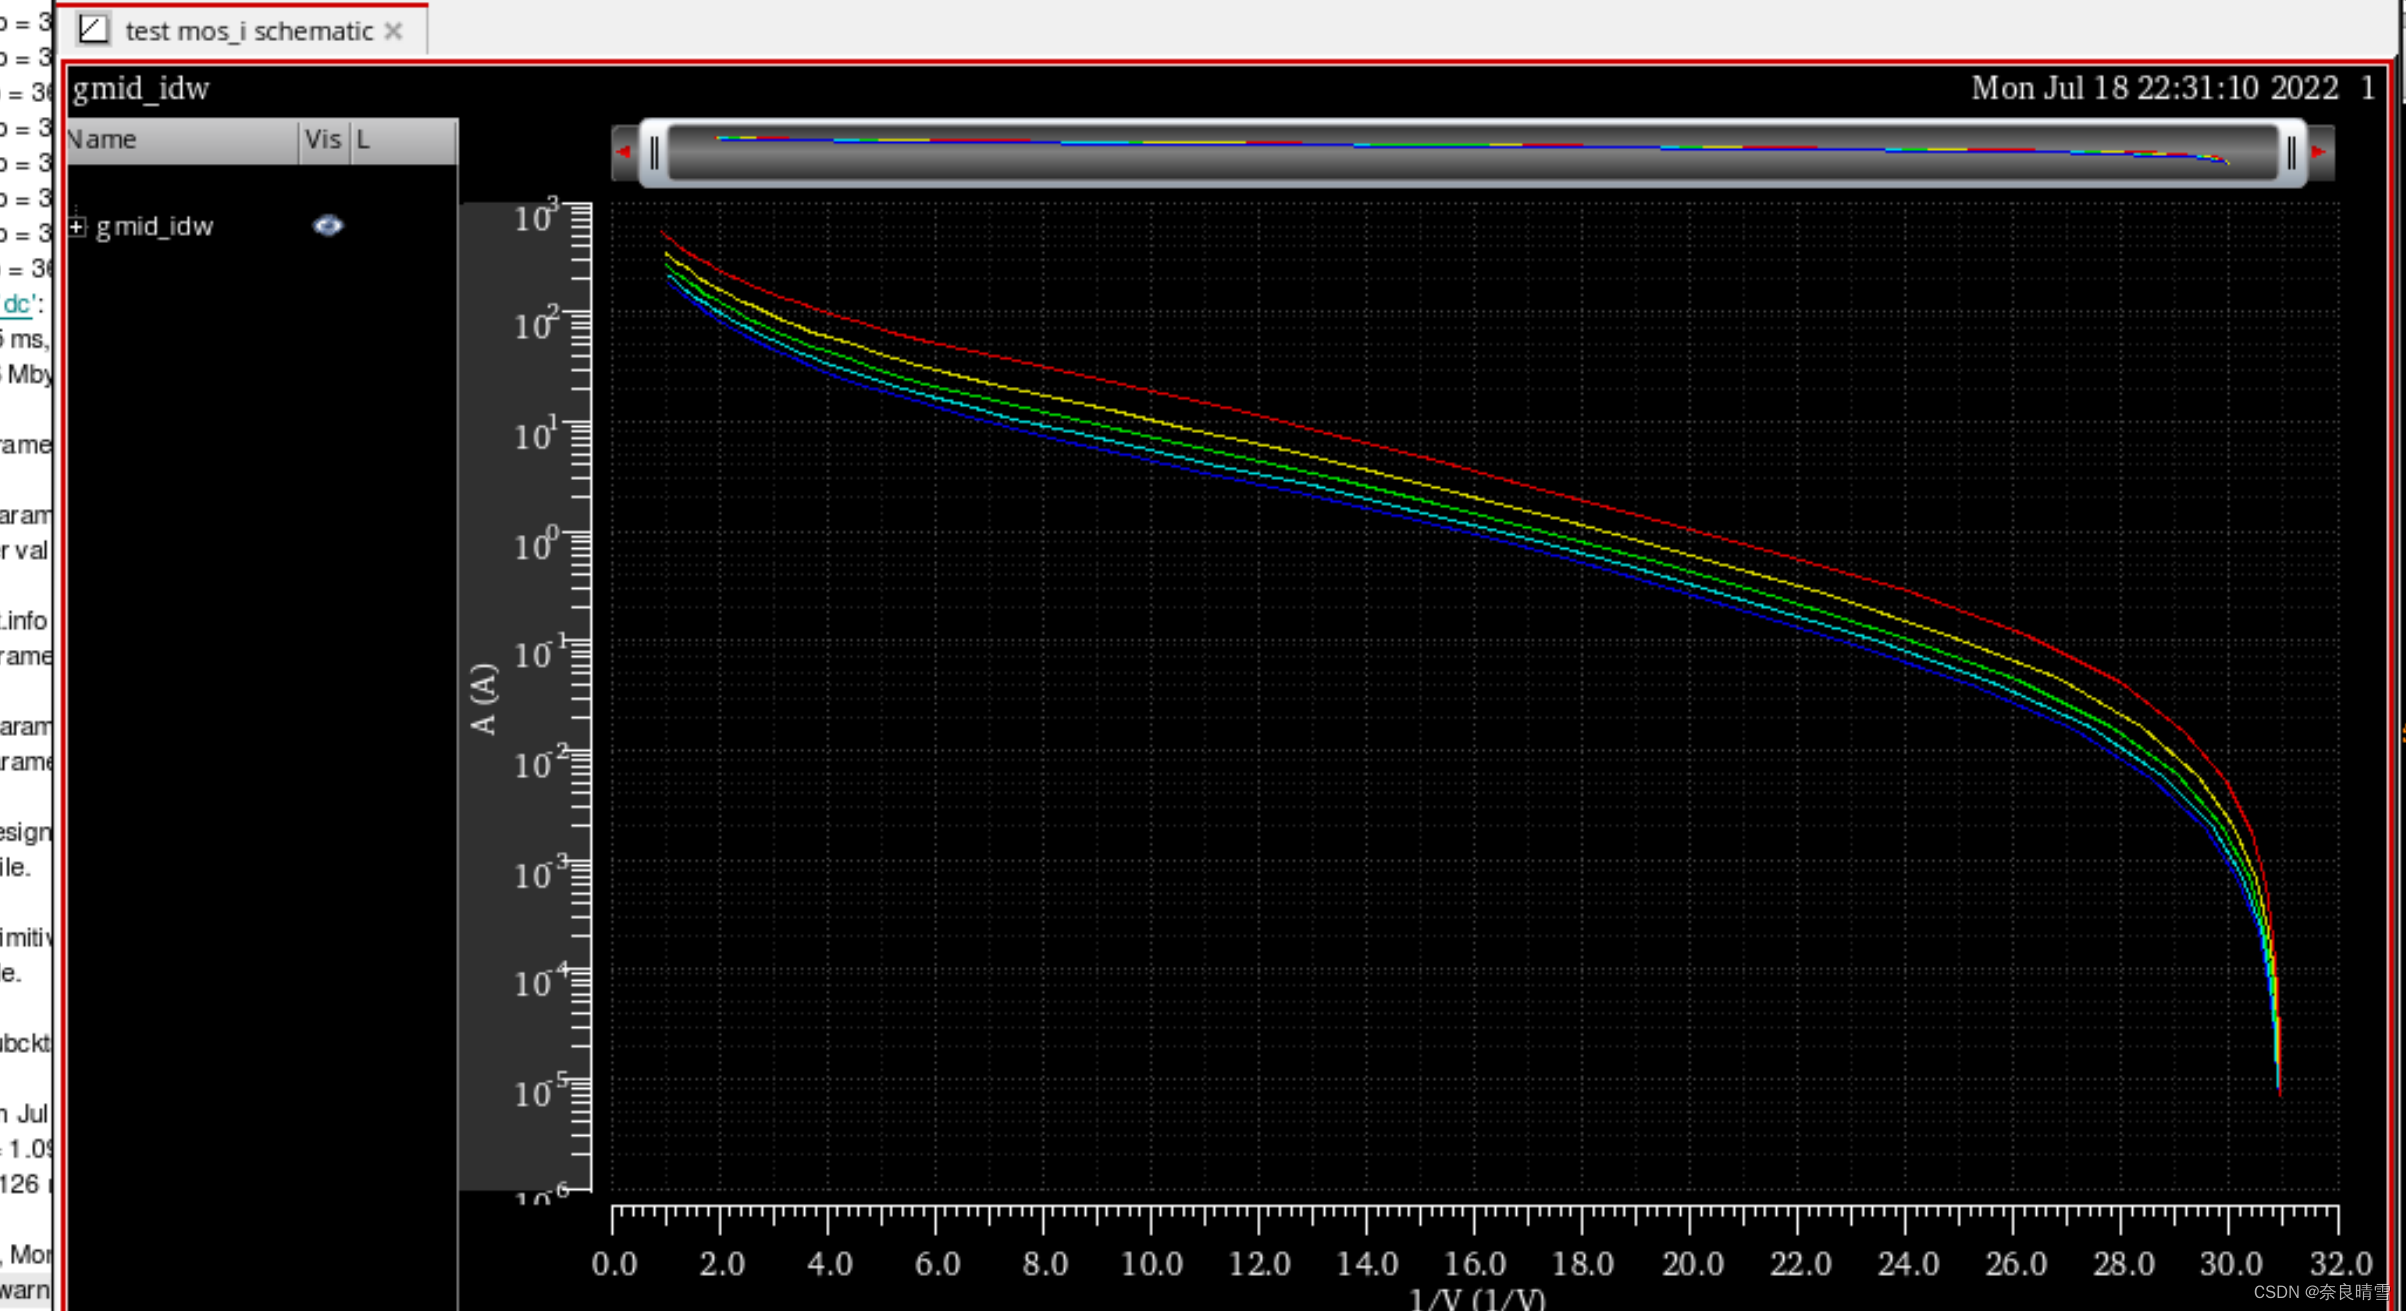Screen dimensions: 2406x1311
Task: Click the red curve on the plot
Action: (1205, 402)
